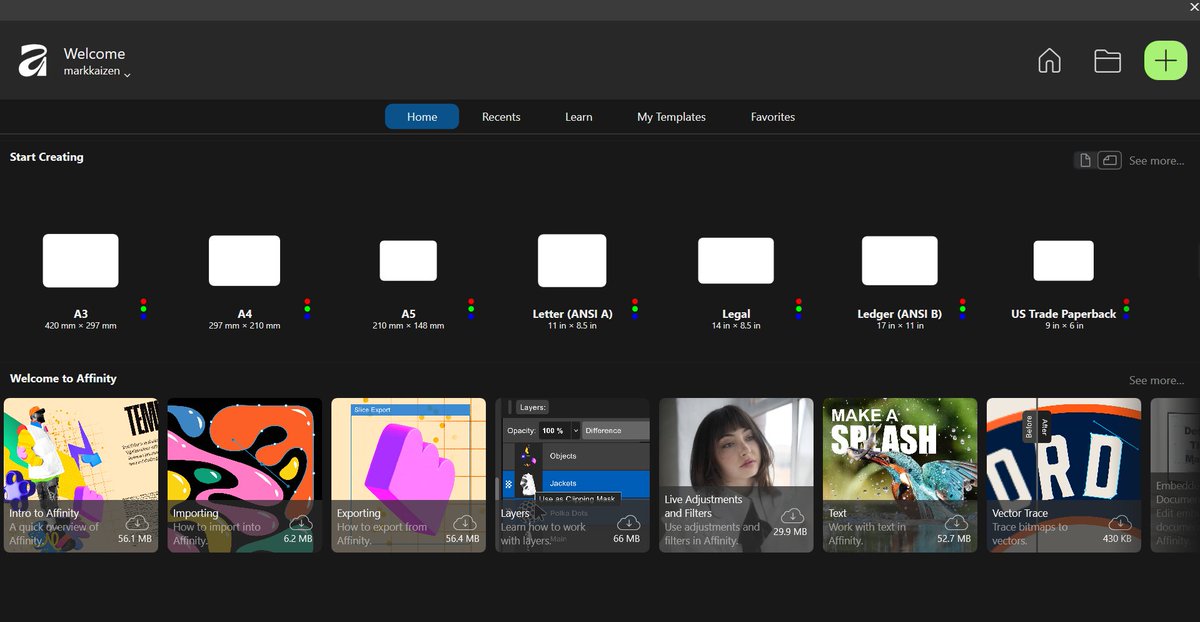Switch presets to landscape orientation
The height and width of the screenshot is (622, 1200).
click(x=1109, y=160)
